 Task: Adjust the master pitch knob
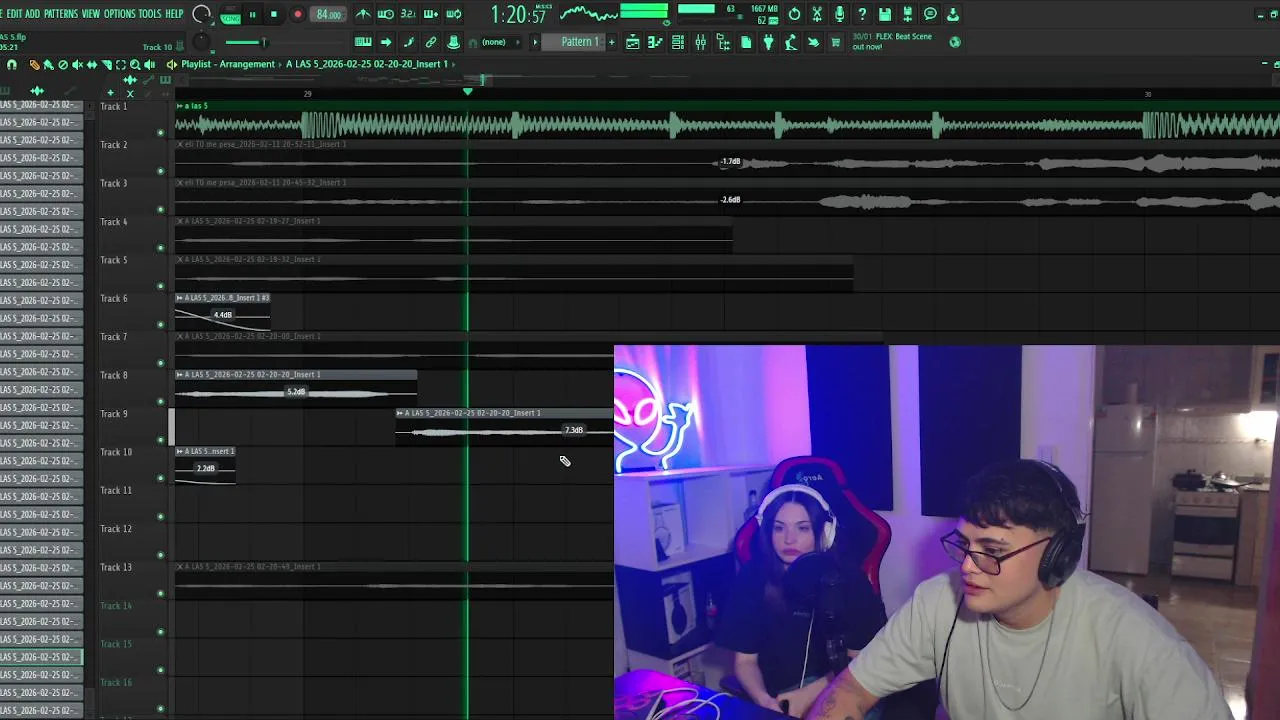pos(201,42)
